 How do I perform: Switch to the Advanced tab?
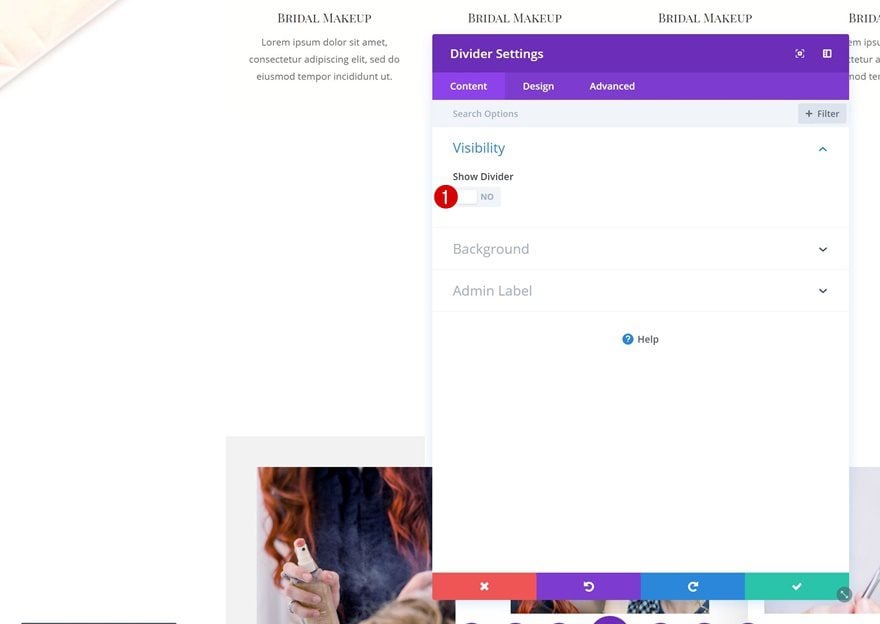612,86
